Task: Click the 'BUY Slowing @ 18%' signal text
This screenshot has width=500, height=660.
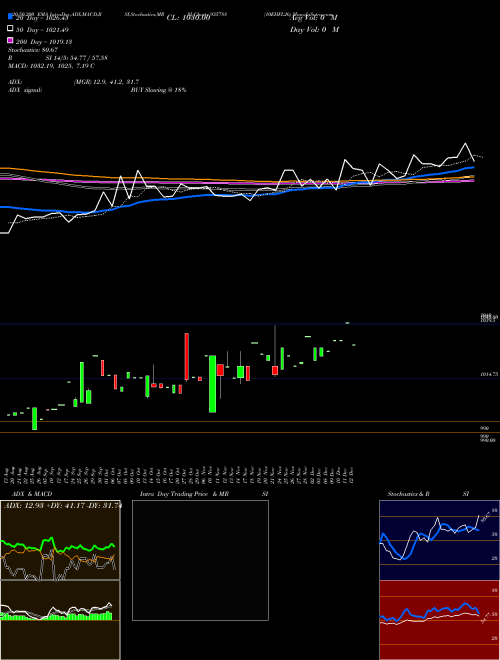Action: pos(159,90)
